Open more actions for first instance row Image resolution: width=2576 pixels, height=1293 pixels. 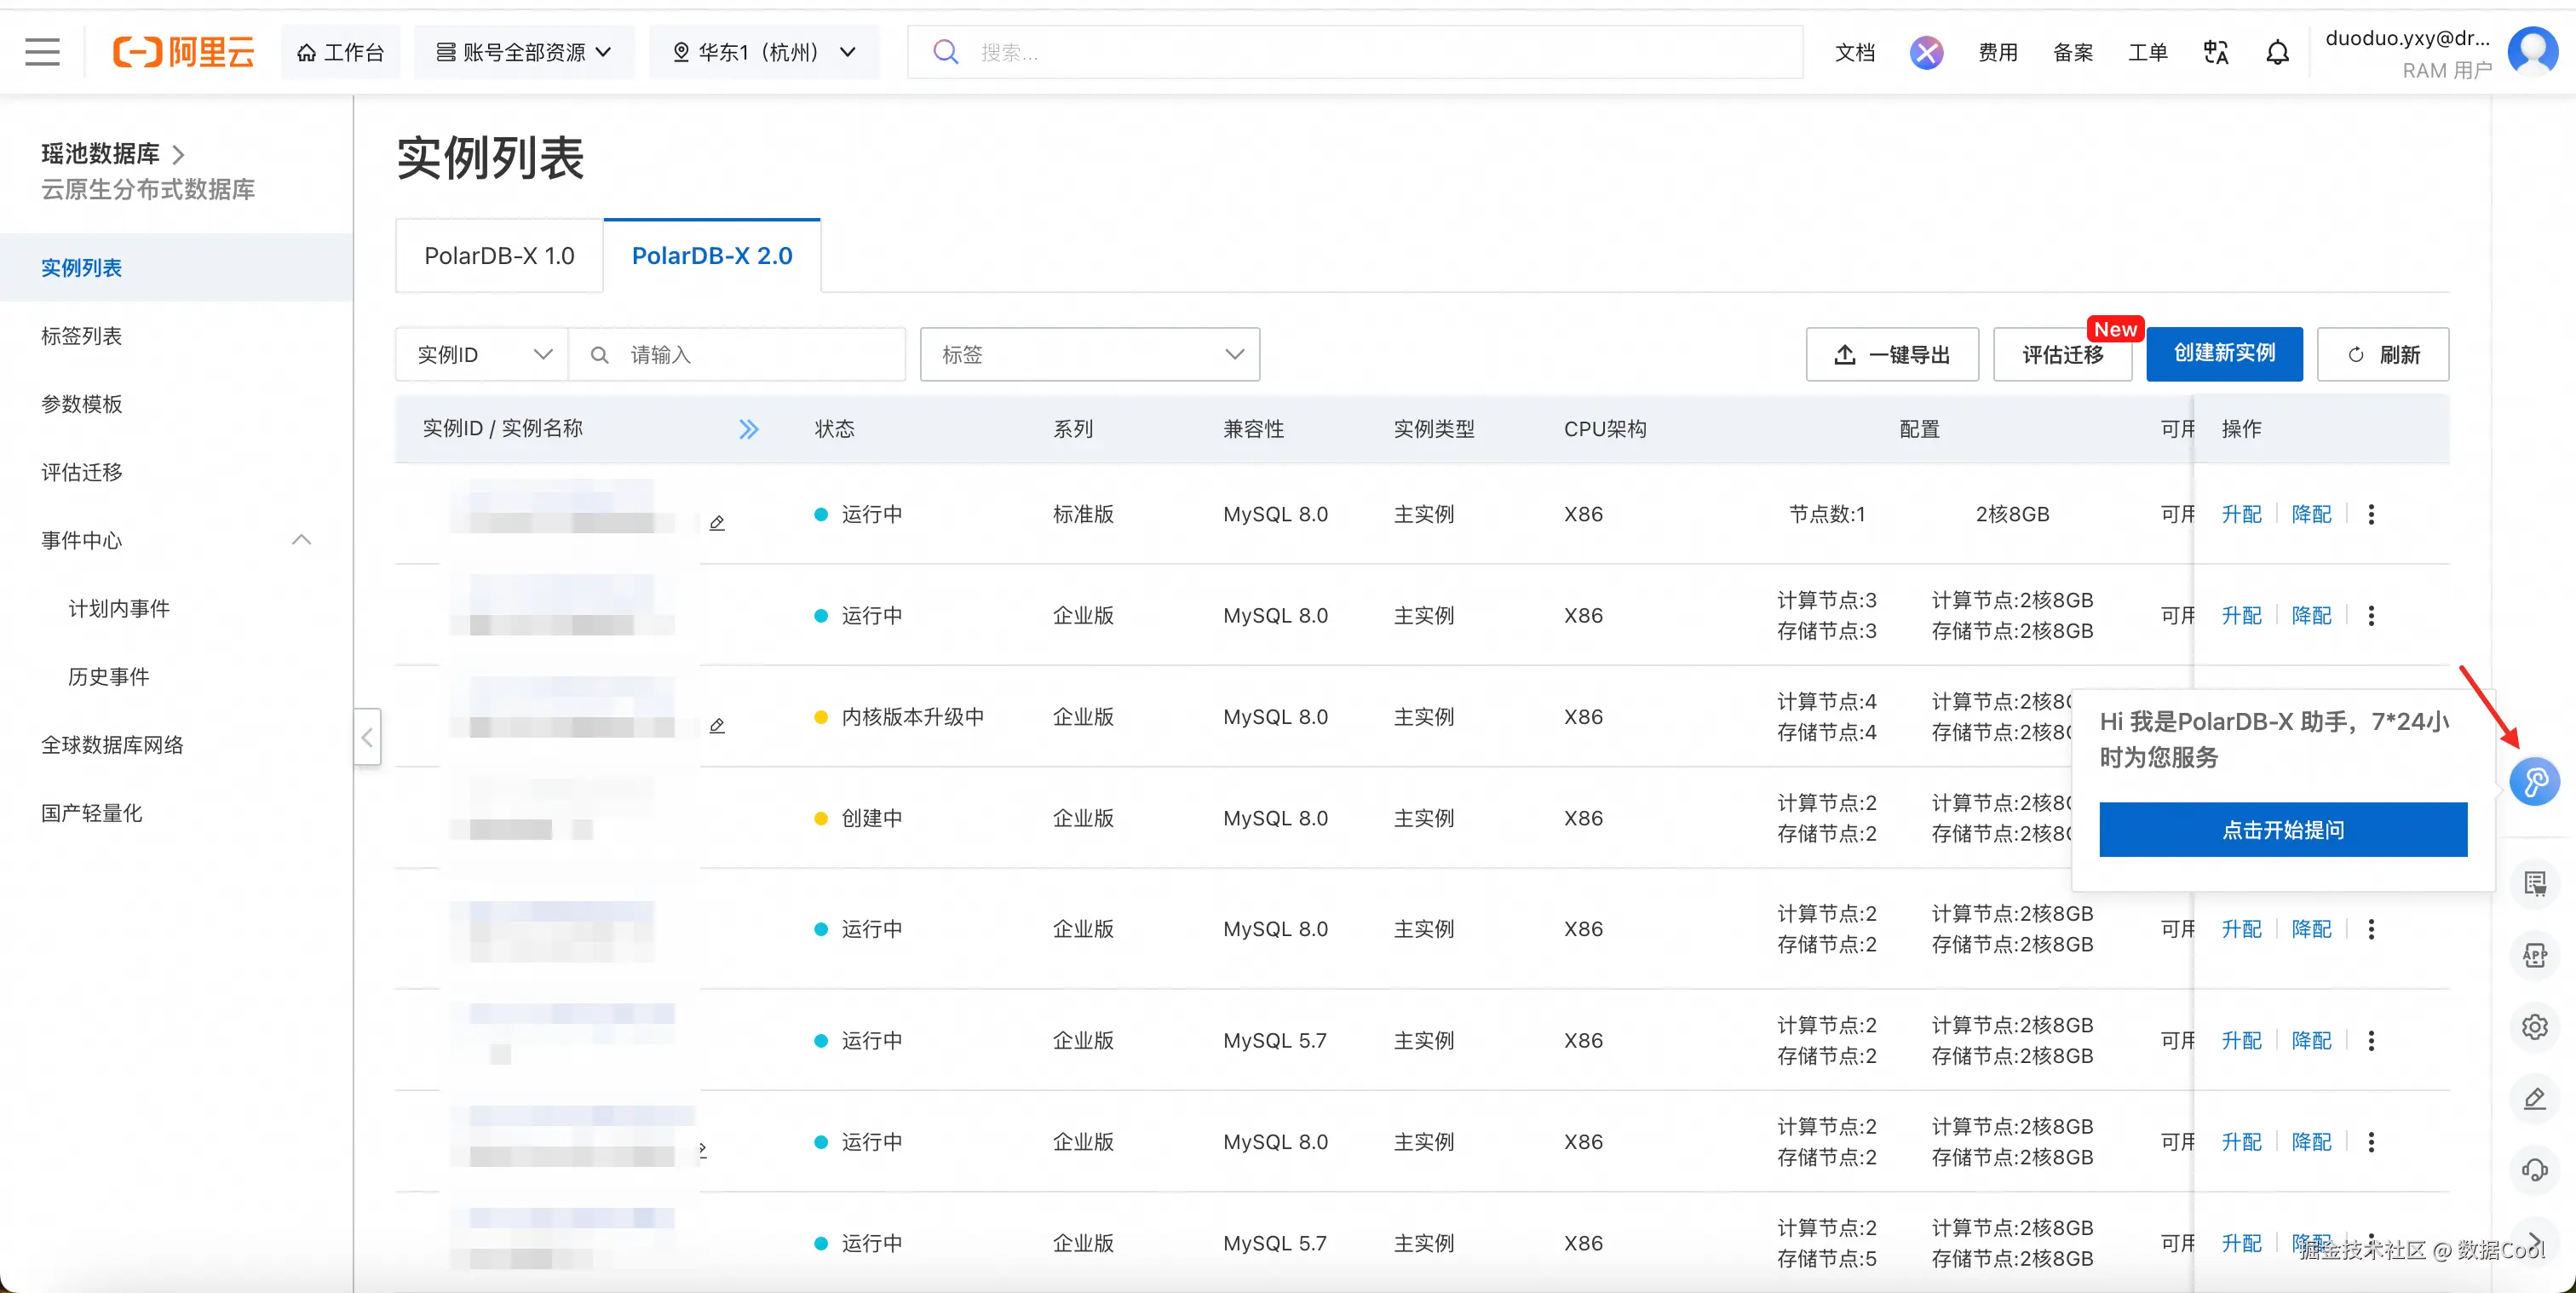tap(2371, 514)
